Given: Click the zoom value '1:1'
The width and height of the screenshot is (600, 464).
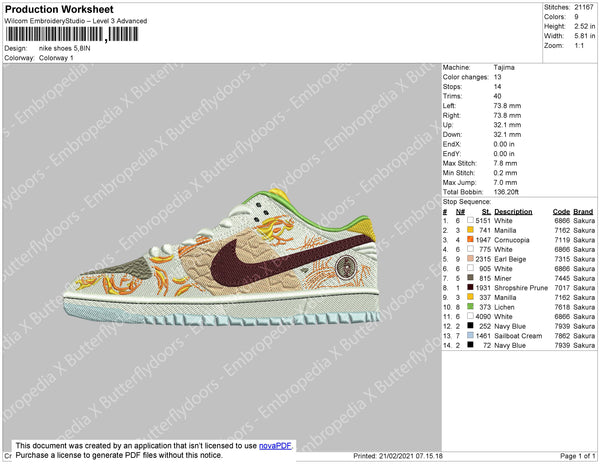Looking at the screenshot, I should [579, 46].
